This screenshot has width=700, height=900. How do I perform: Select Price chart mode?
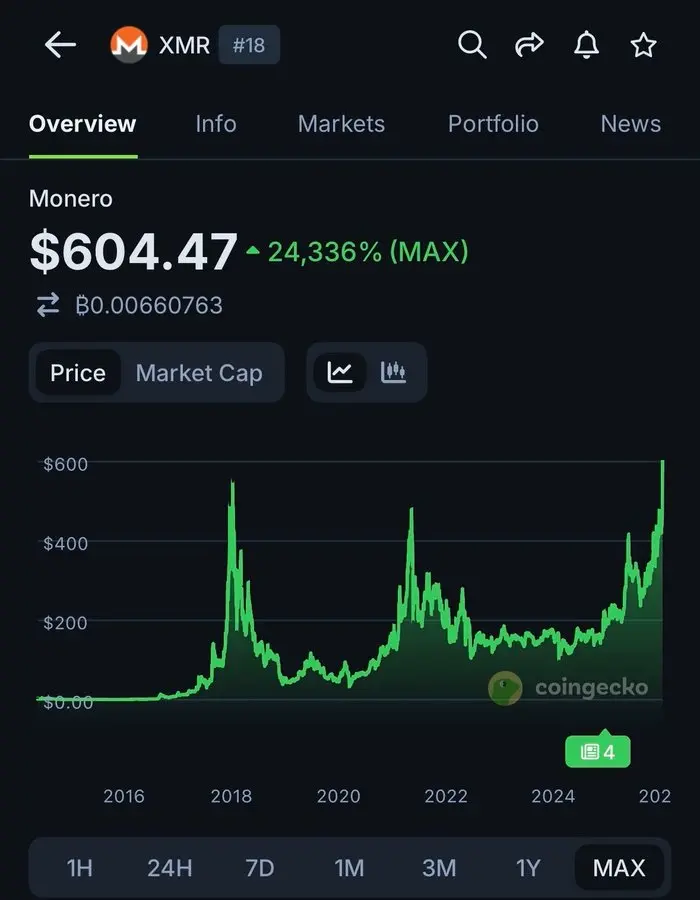77,372
